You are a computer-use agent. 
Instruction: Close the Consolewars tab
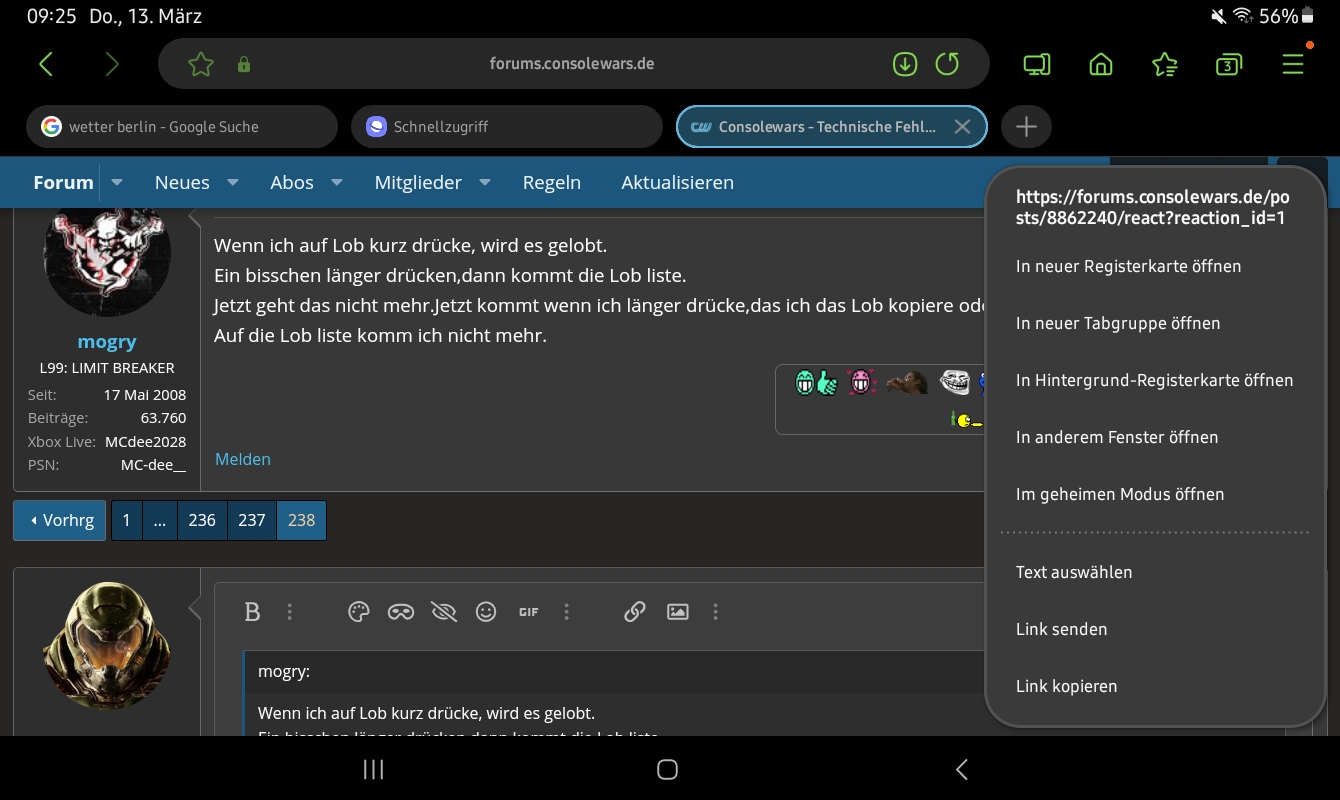[962, 127]
